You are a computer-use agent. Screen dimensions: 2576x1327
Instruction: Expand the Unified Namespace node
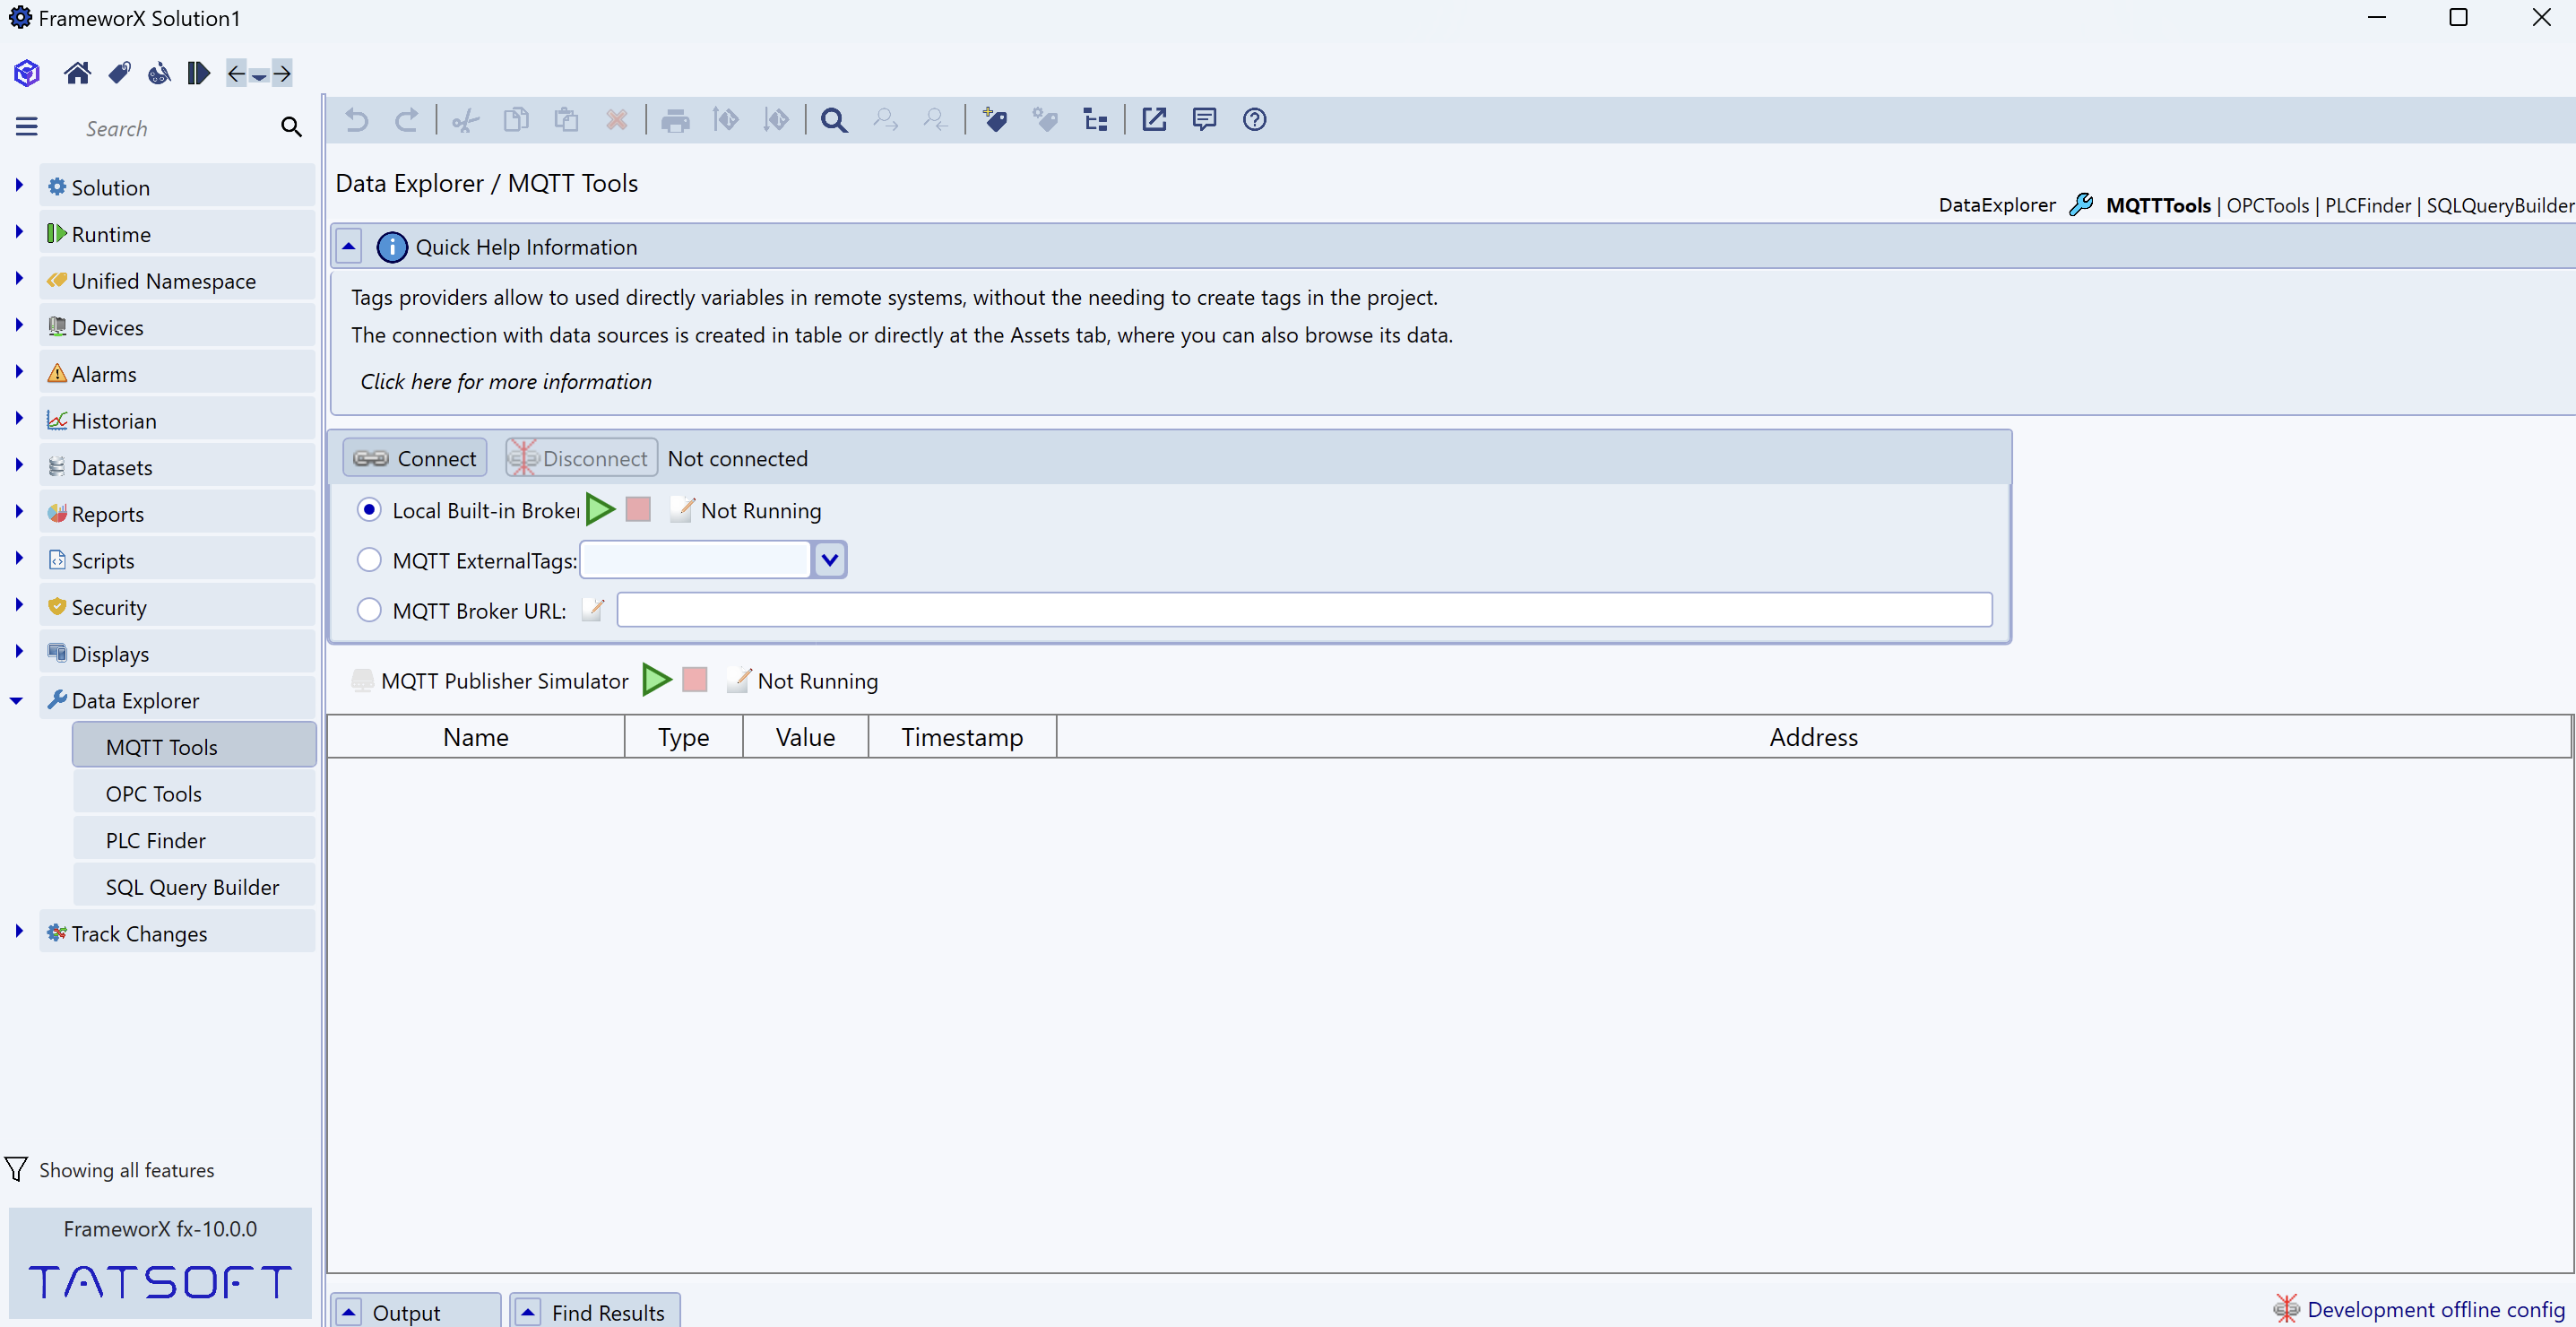click(18, 278)
